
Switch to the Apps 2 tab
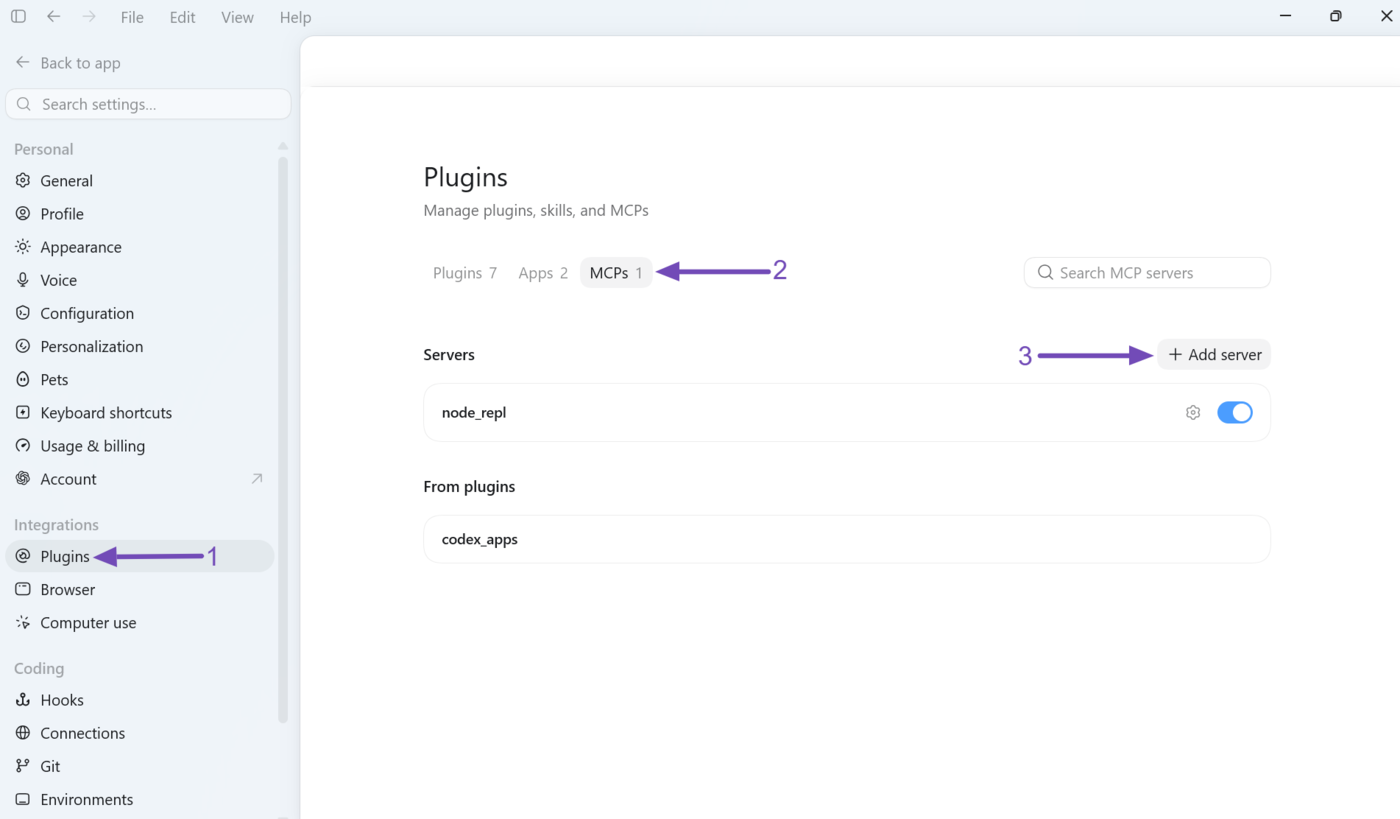point(543,273)
